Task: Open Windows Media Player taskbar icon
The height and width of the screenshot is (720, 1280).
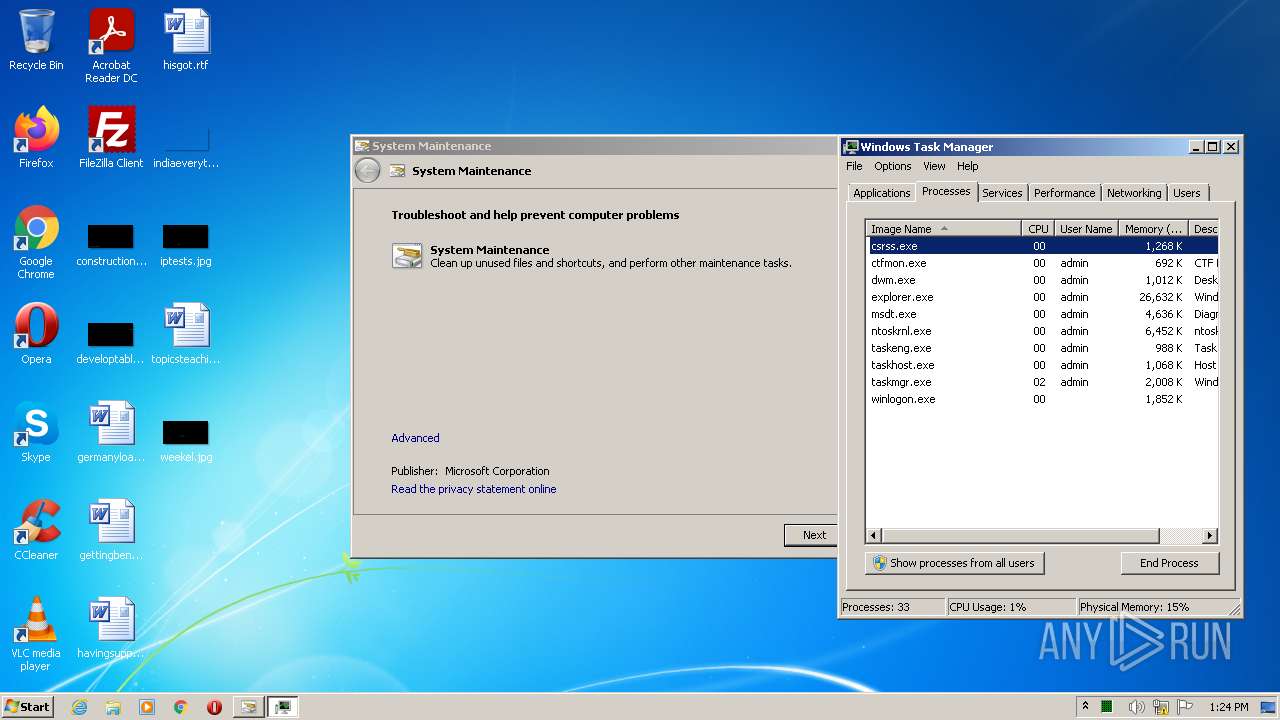Action: [147, 707]
